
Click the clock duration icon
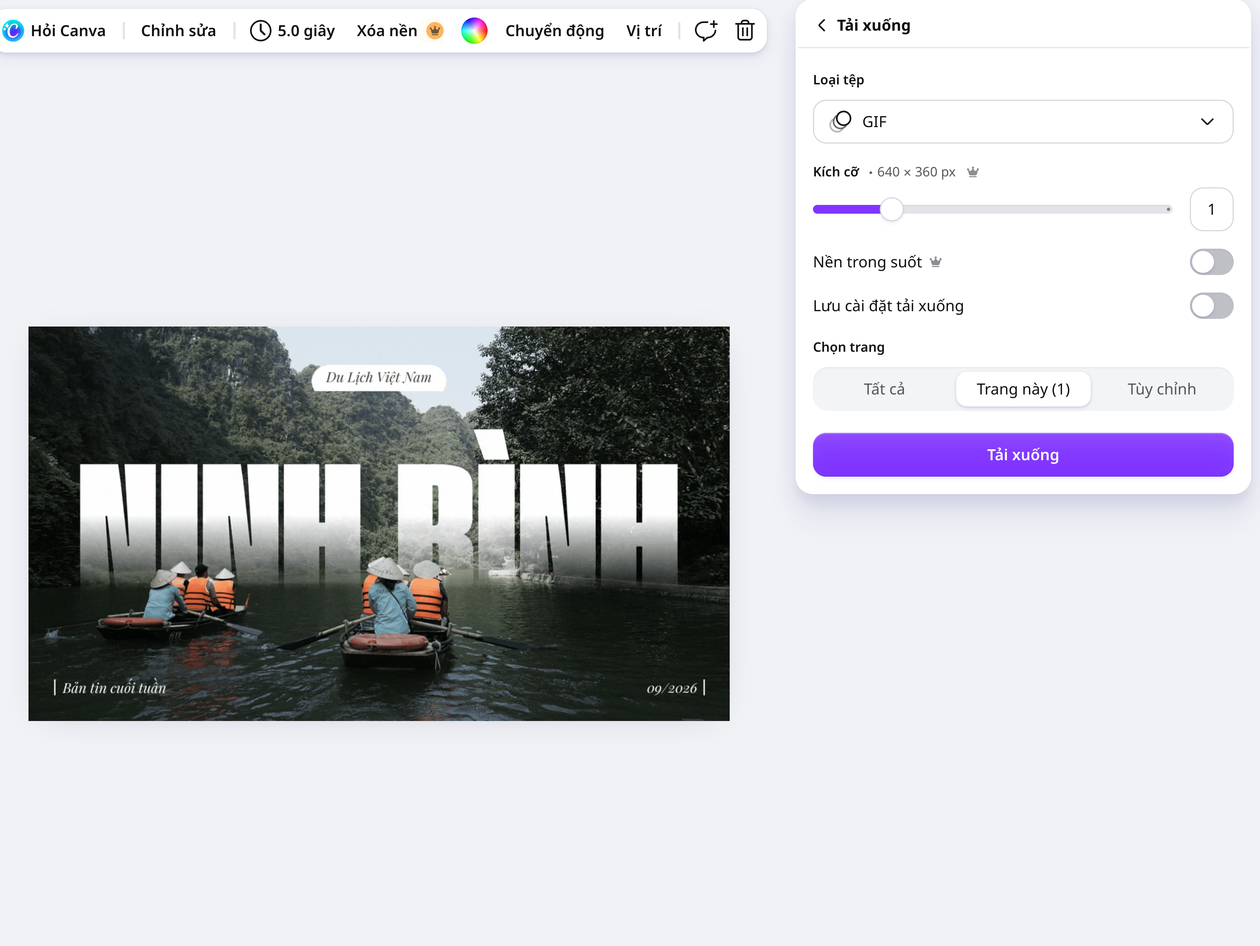pos(260,31)
